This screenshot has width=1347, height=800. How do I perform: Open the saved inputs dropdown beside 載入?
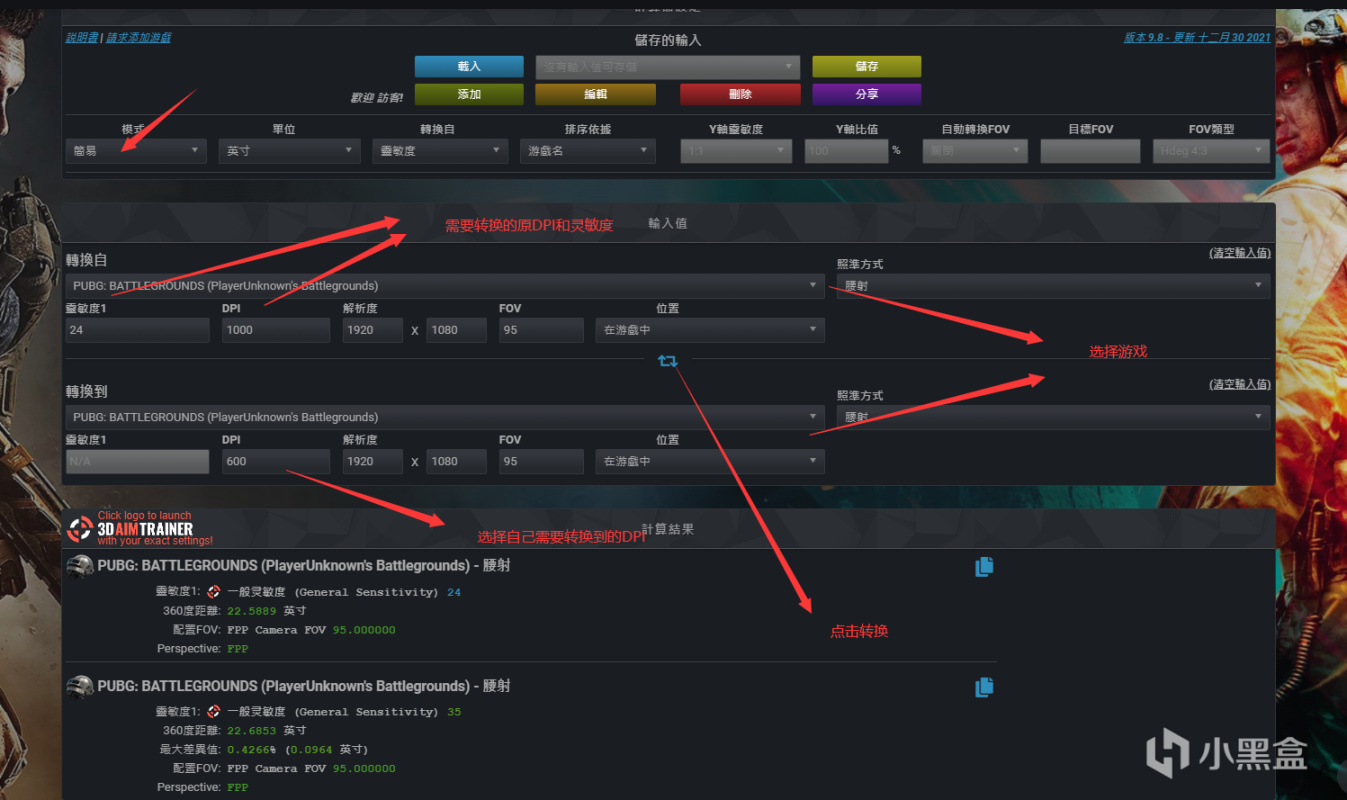click(x=668, y=67)
